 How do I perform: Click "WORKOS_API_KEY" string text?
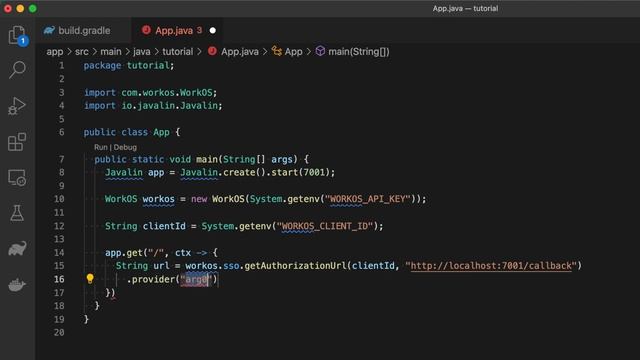367,199
